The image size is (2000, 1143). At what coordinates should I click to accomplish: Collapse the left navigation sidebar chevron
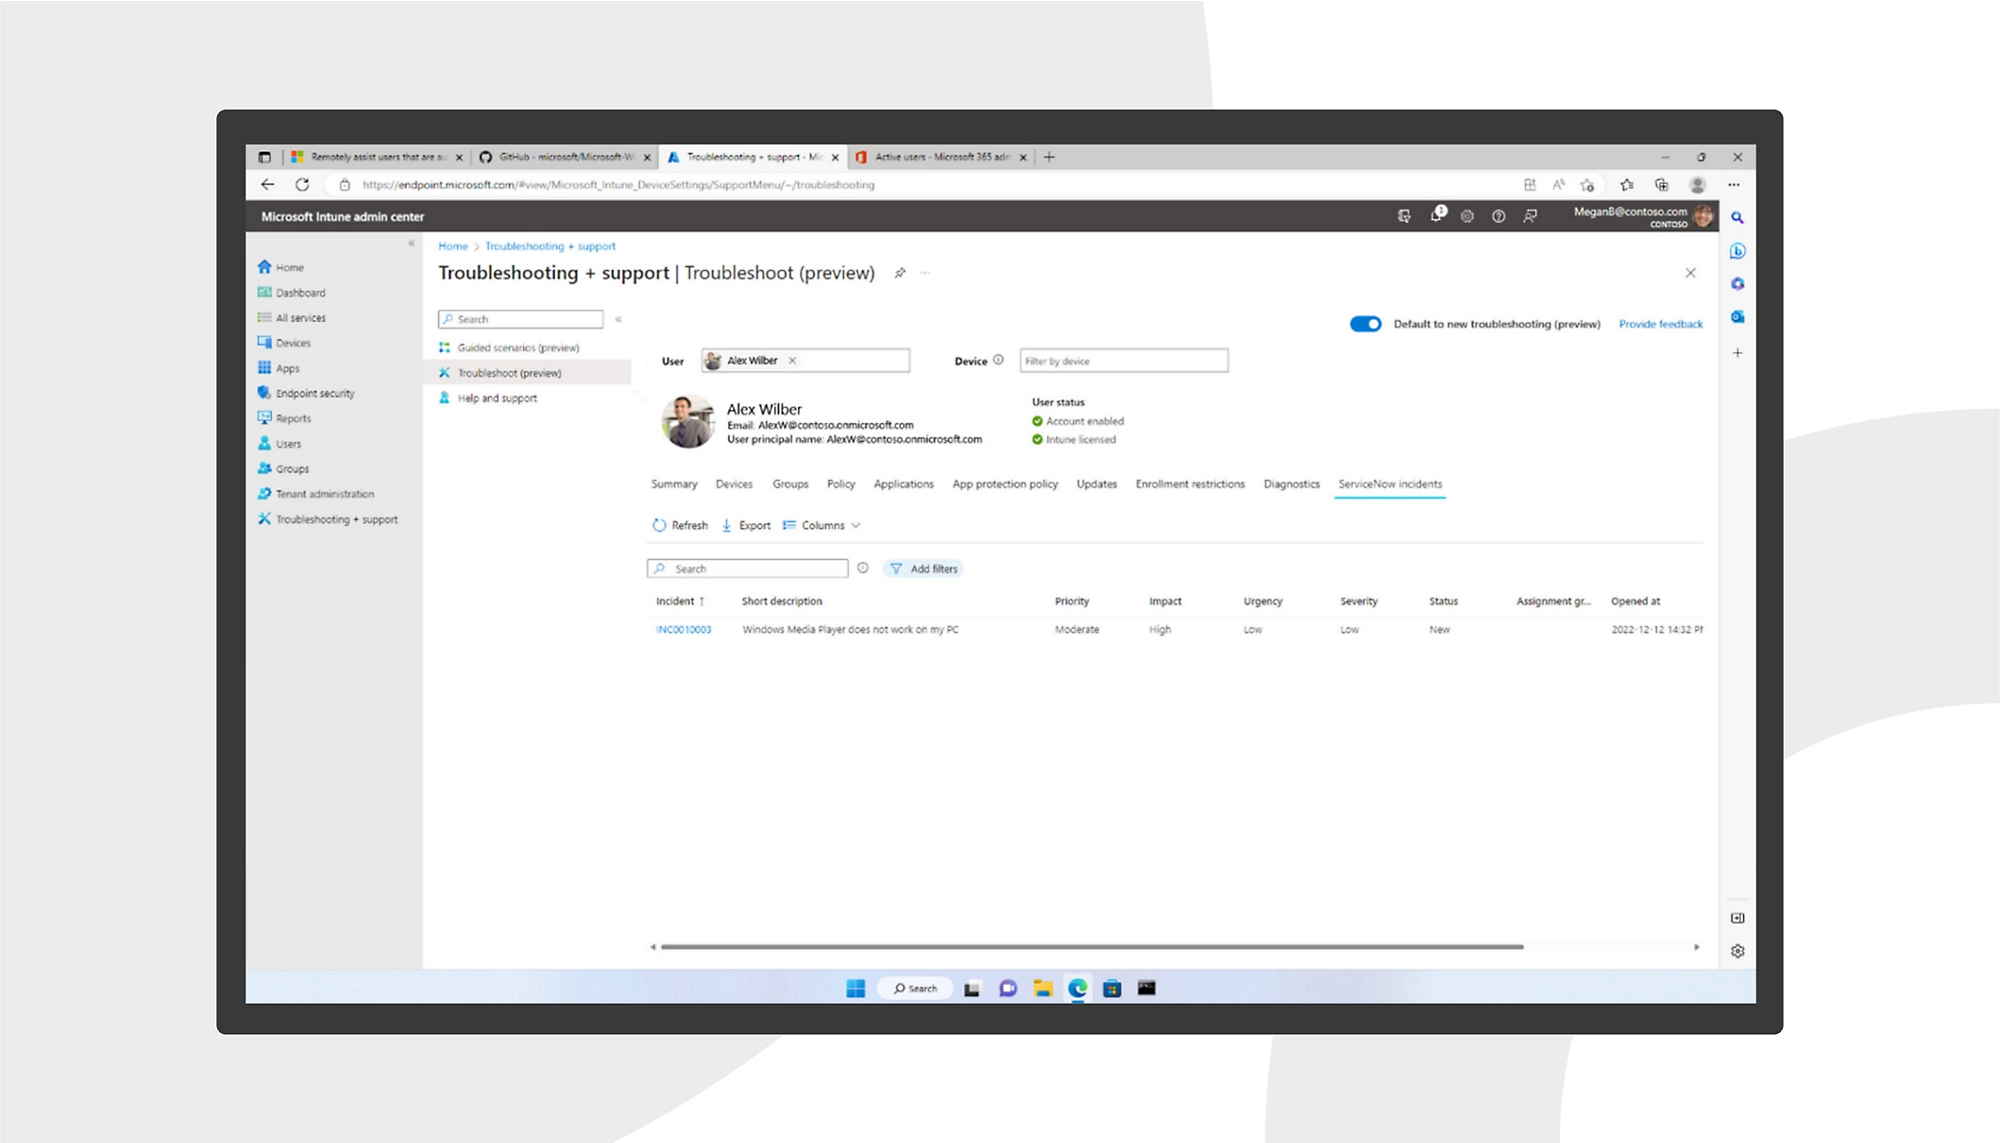point(411,243)
